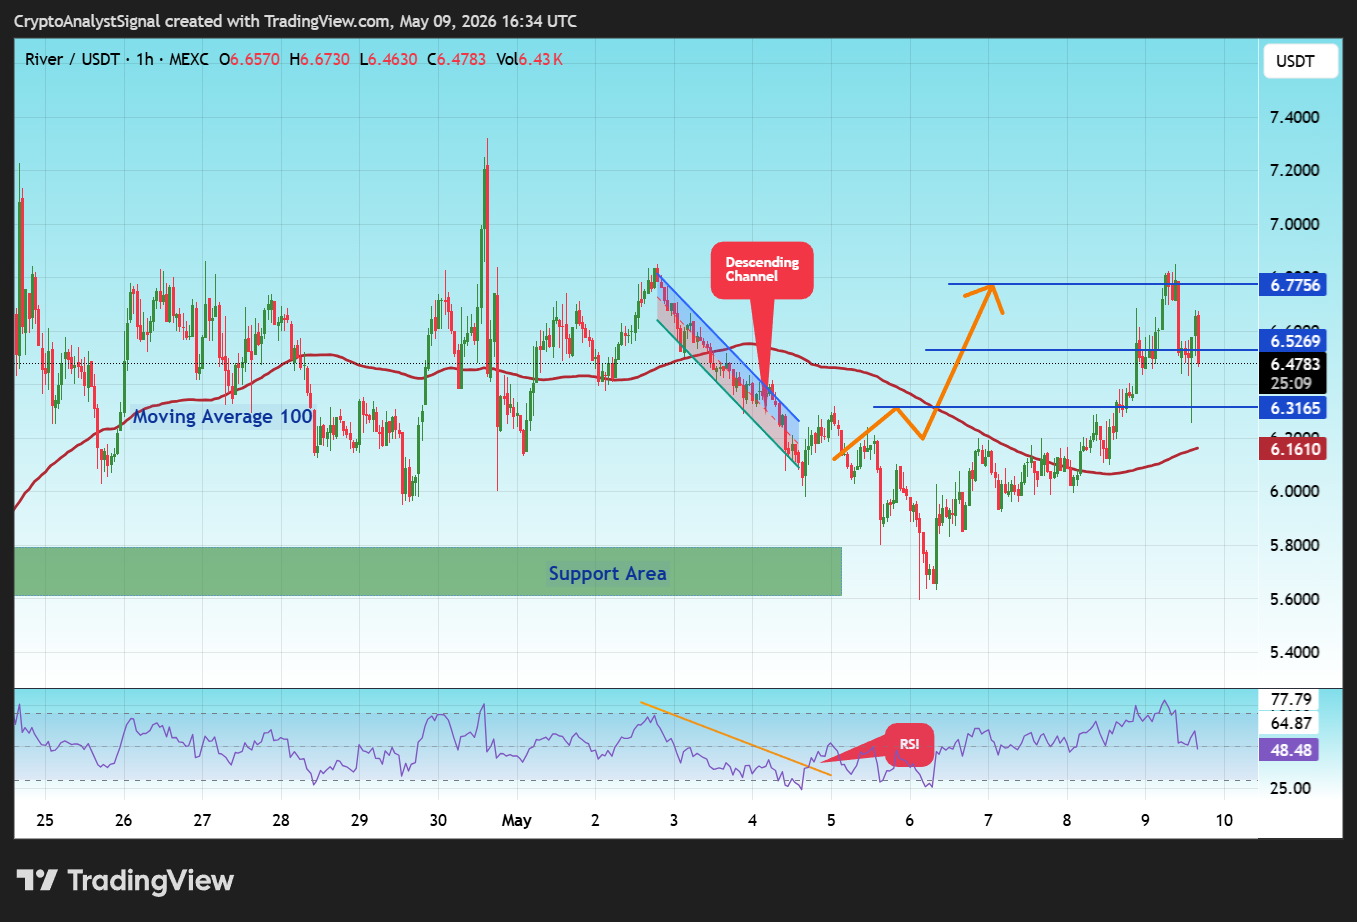Click the 1h timeframe indicator
Screen dimensions: 1357x922
pyautogui.click(x=145, y=59)
